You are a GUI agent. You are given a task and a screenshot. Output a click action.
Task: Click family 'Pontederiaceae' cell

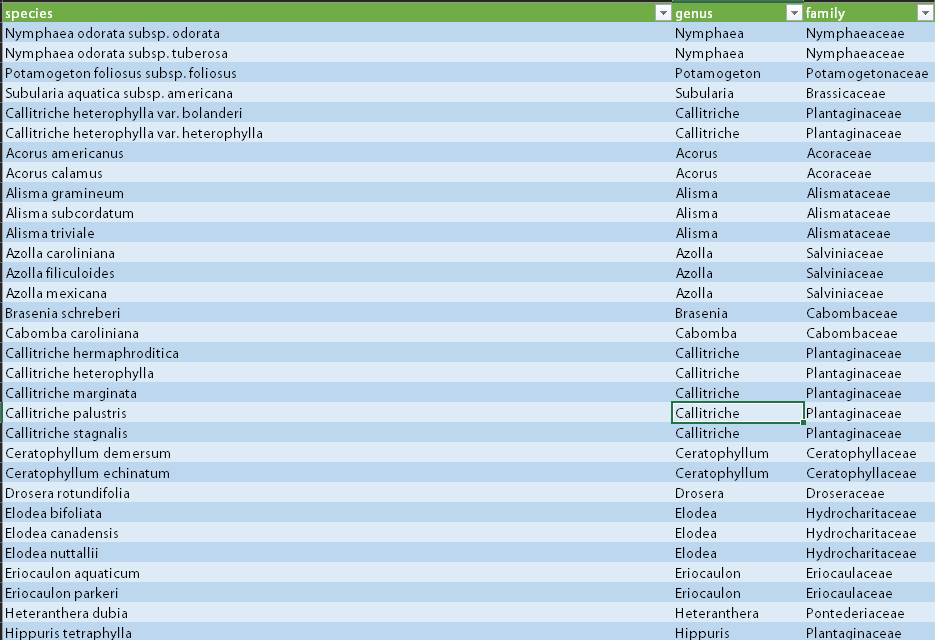coord(869,613)
